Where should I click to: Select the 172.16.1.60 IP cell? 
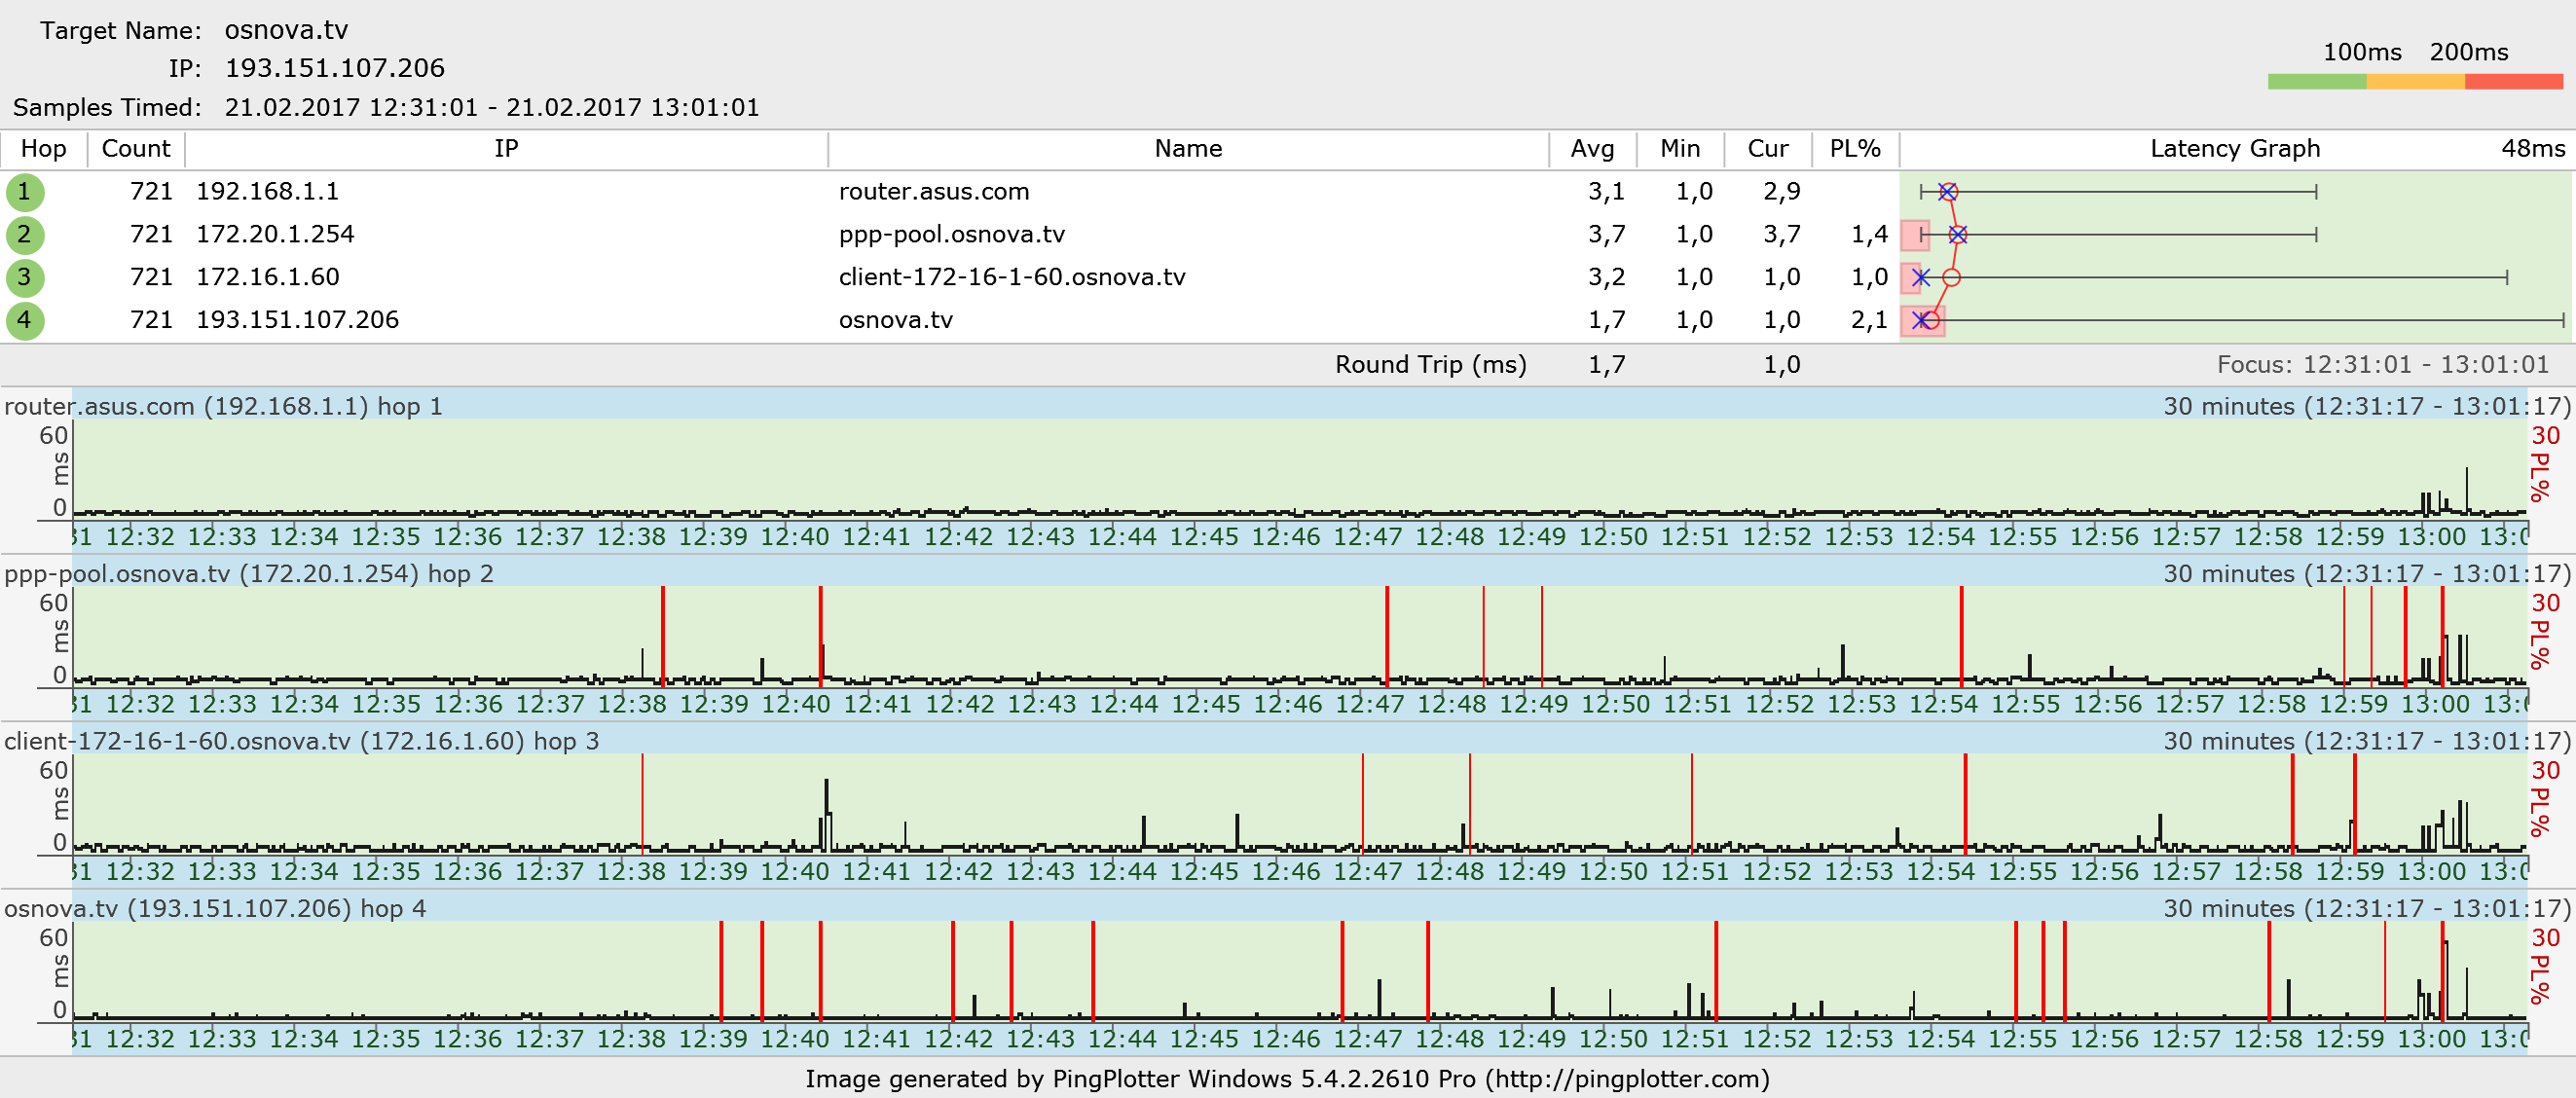267,278
